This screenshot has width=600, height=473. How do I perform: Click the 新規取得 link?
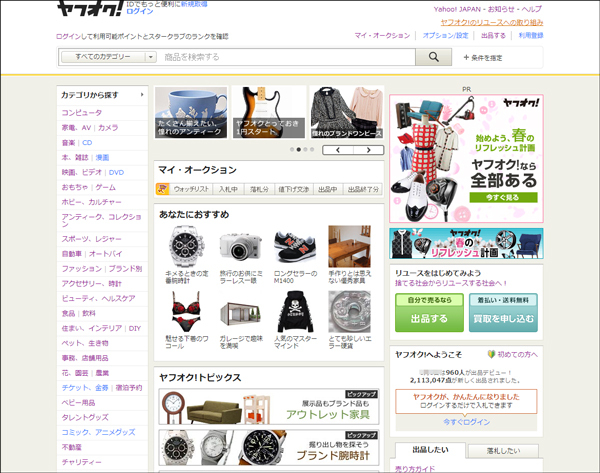(x=194, y=4)
